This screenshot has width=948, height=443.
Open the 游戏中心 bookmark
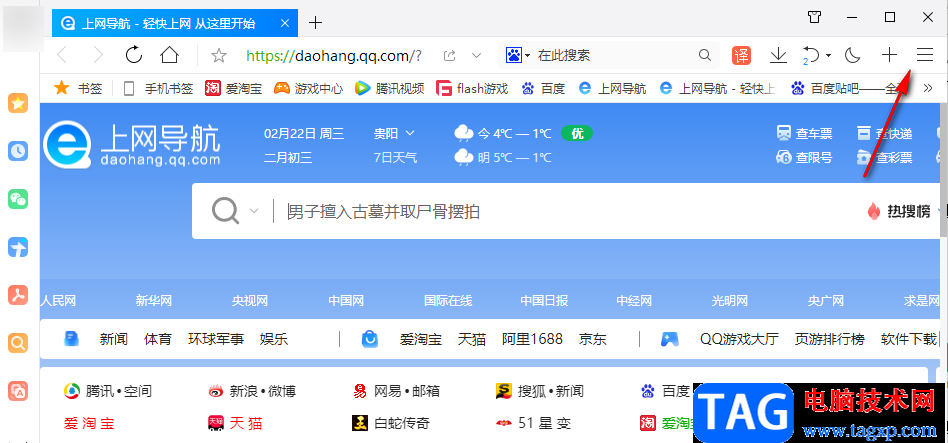(308, 89)
